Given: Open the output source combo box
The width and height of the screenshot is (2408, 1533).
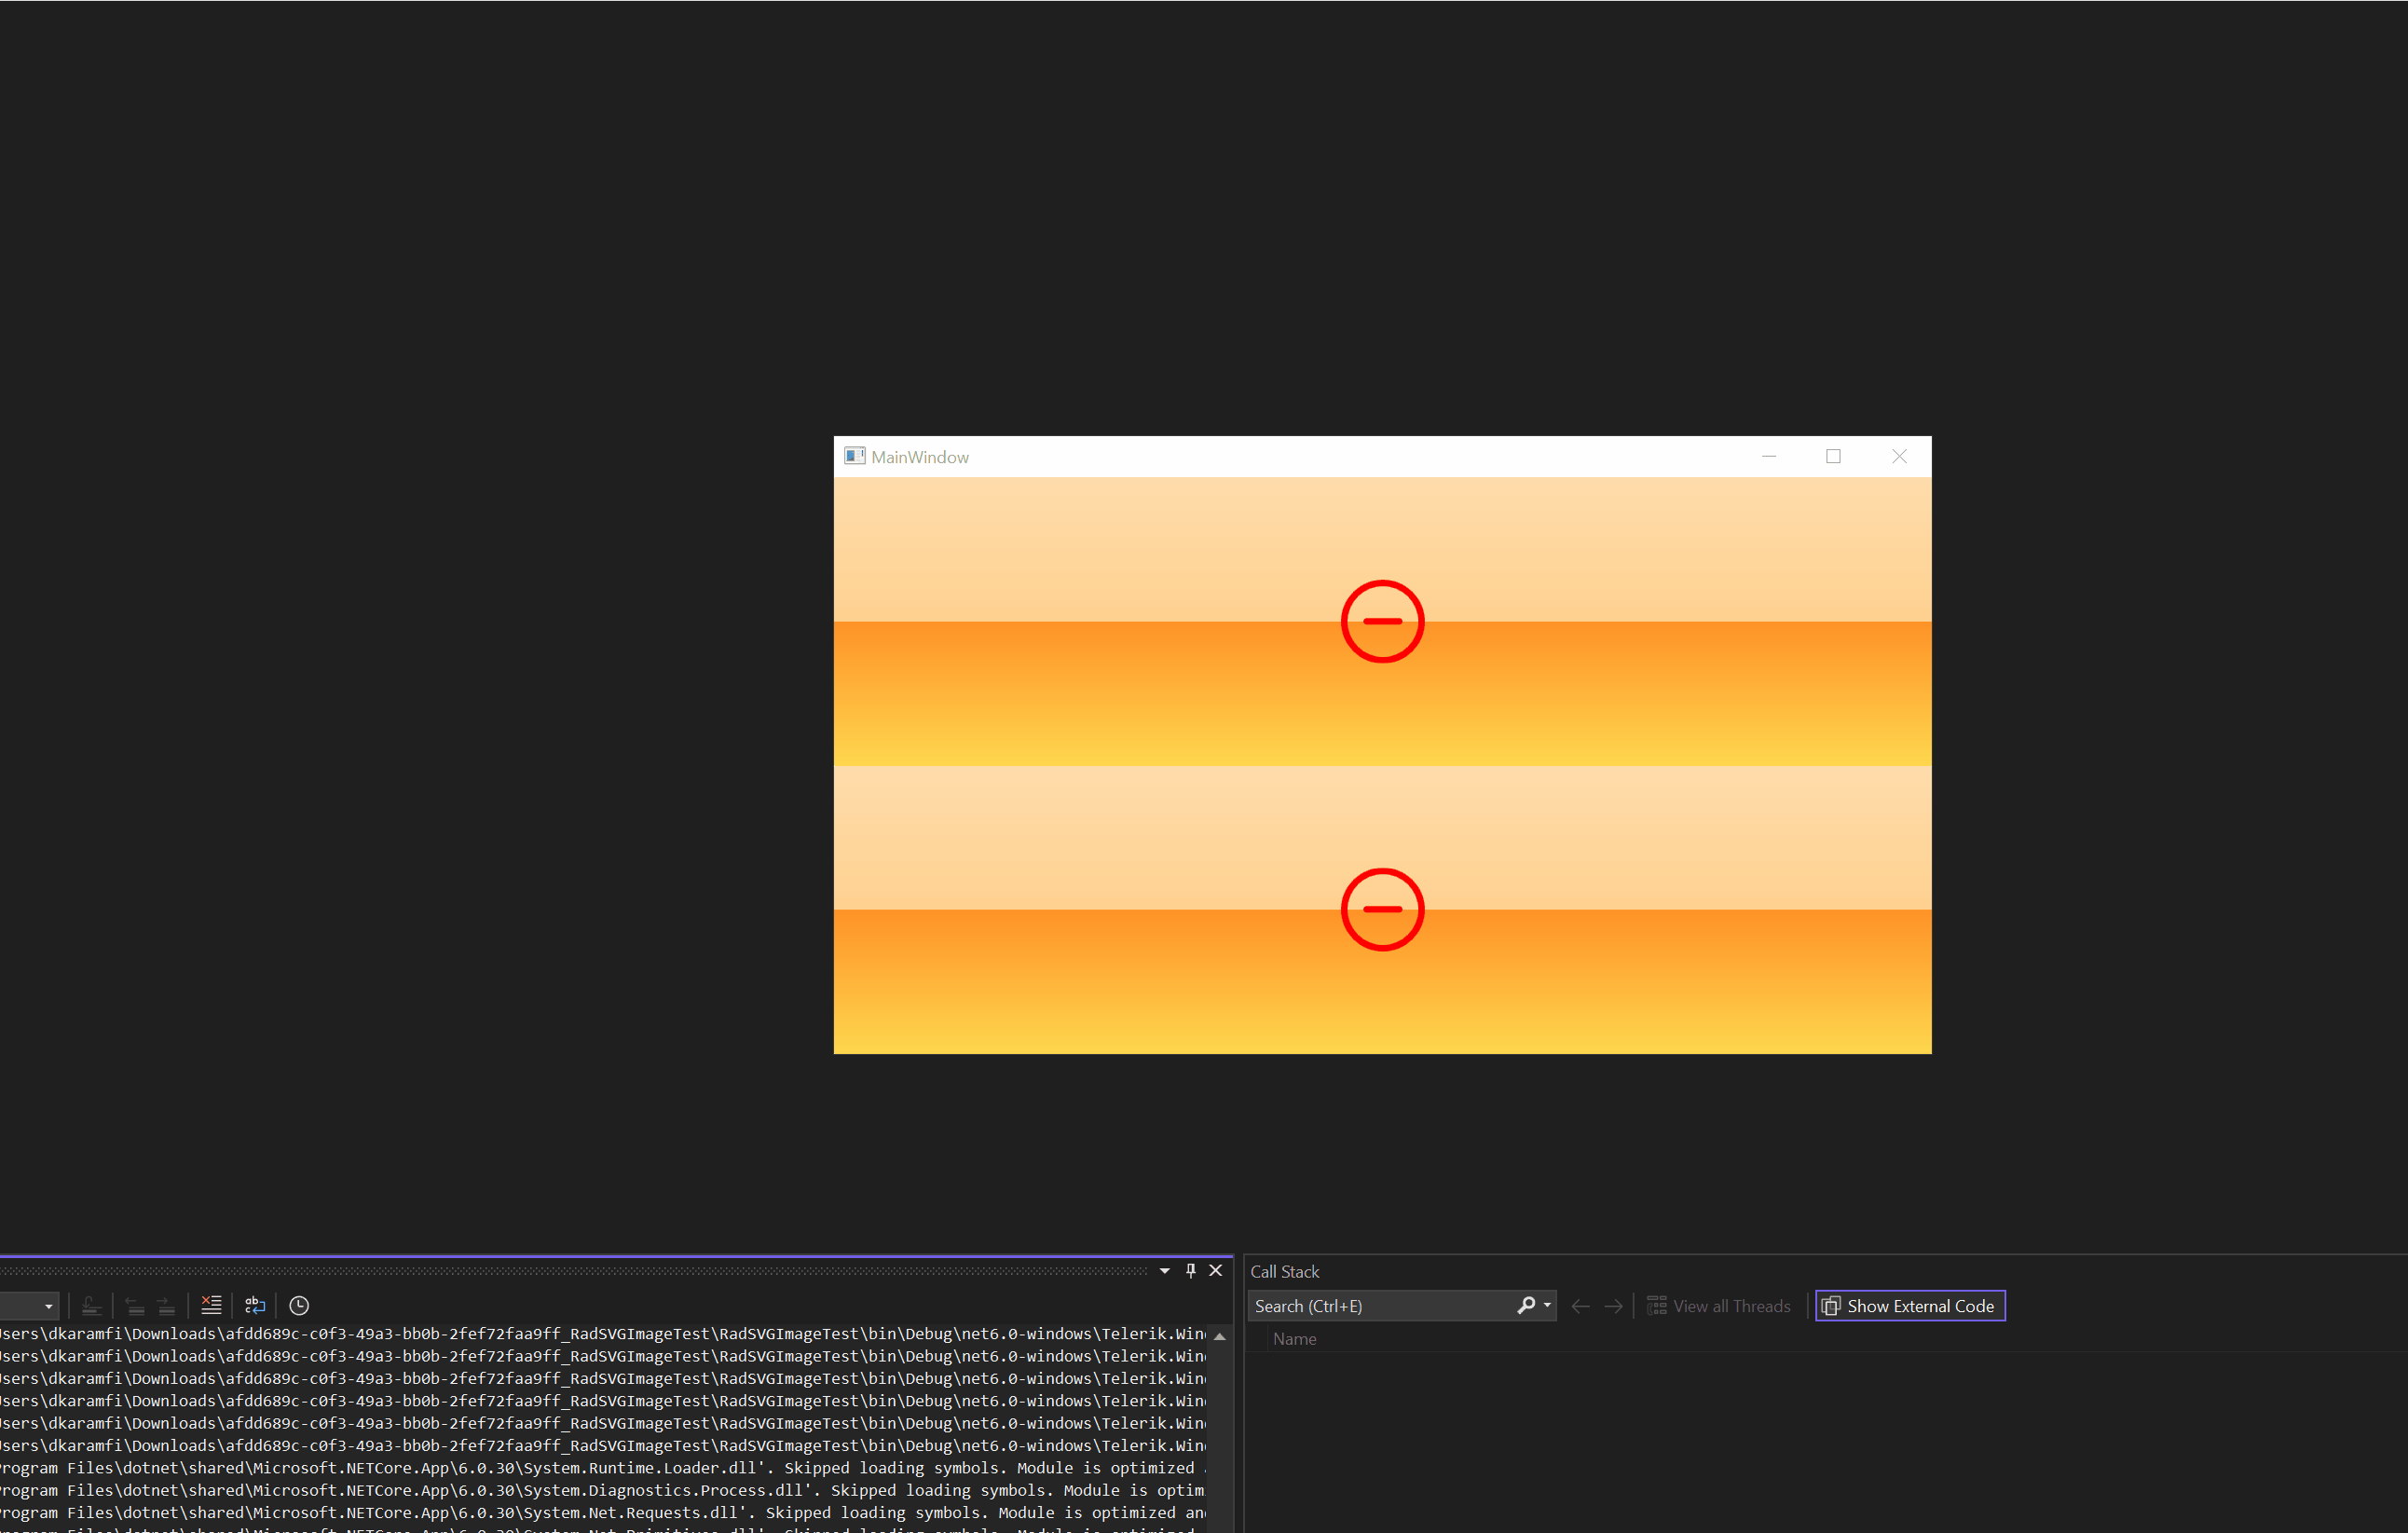Looking at the screenshot, I should (30, 1306).
